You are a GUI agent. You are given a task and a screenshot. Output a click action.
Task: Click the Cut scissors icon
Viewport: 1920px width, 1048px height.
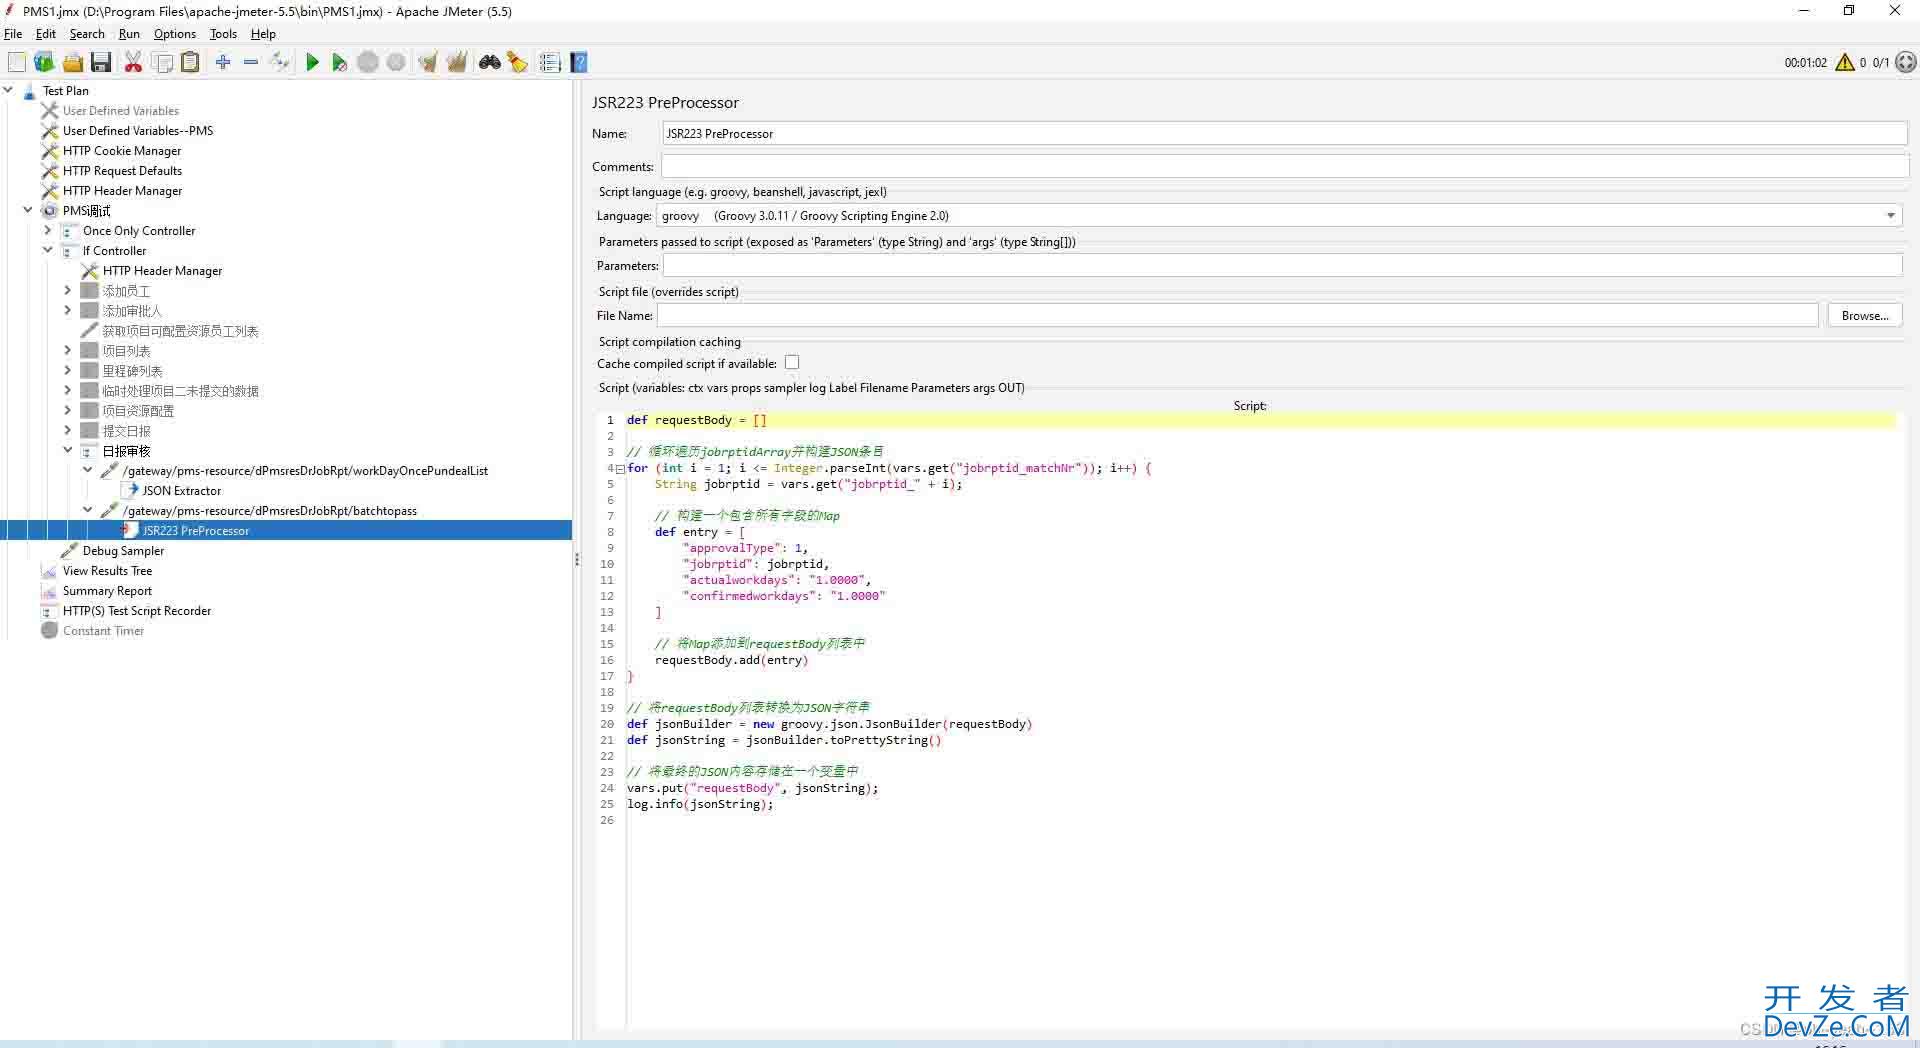(133, 62)
